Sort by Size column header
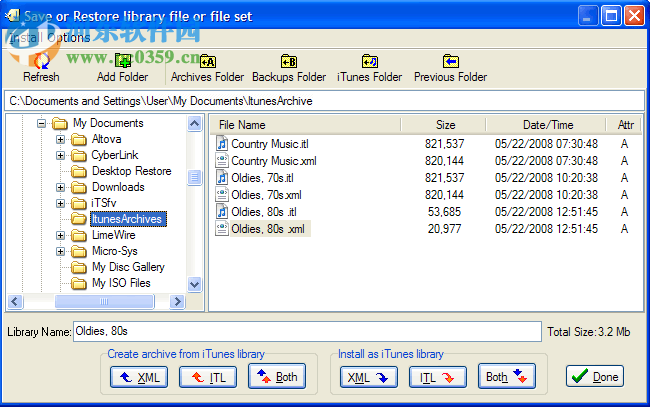The height and width of the screenshot is (409, 650). [x=443, y=125]
